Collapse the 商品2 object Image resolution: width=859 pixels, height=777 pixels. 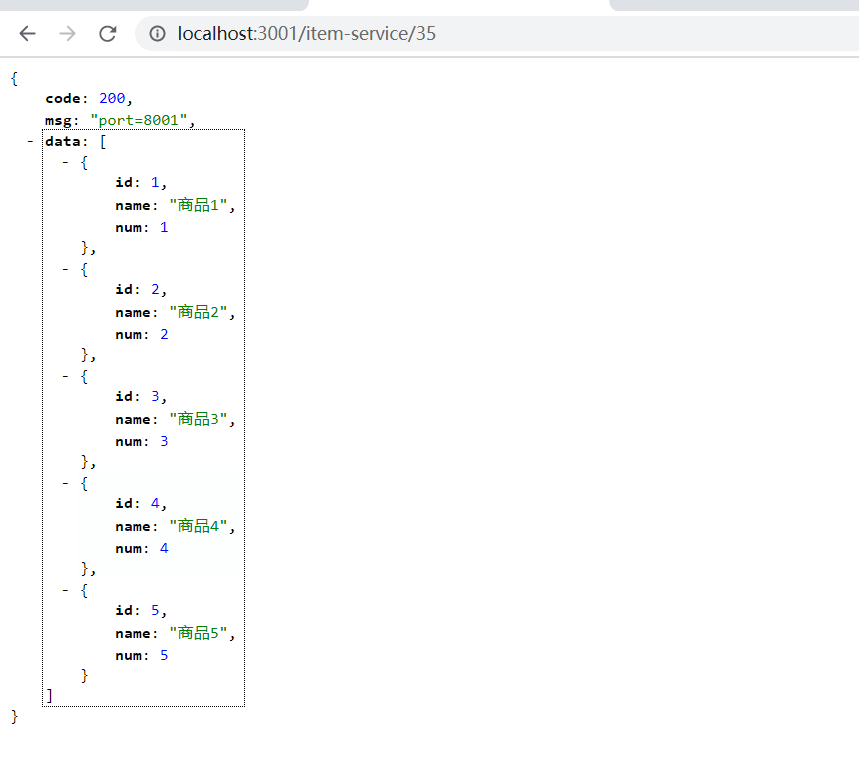pyautogui.click(x=65, y=269)
